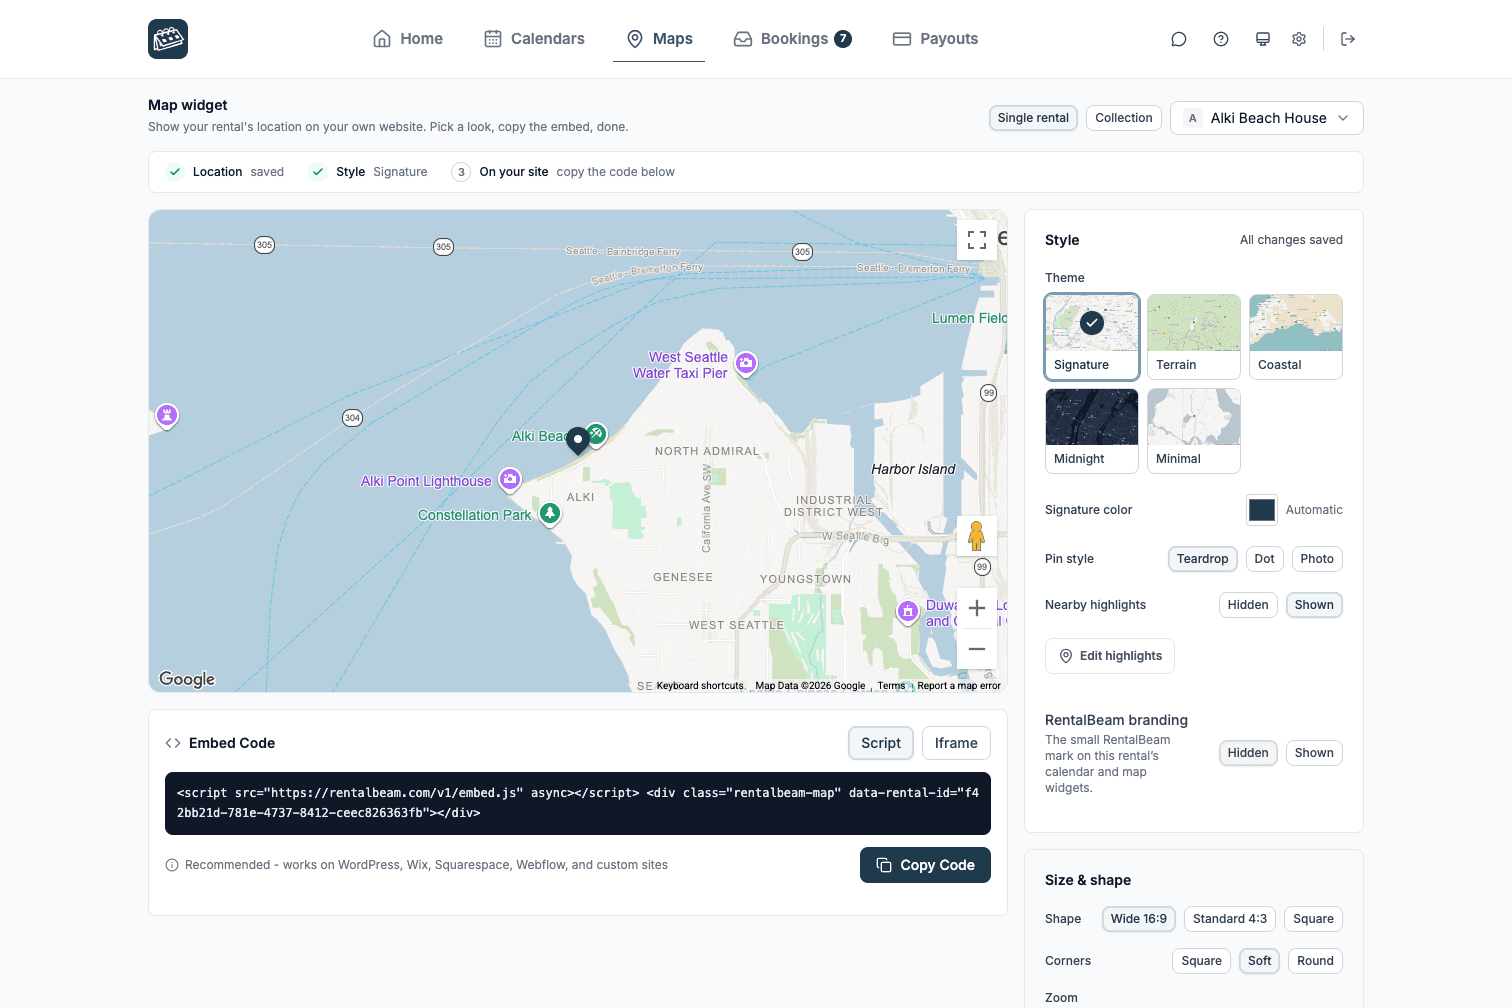Image resolution: width=1512 pixels, height=1008 pixels.
Task: Click the Constellation Park tree marker
Action: pos(550,514)
